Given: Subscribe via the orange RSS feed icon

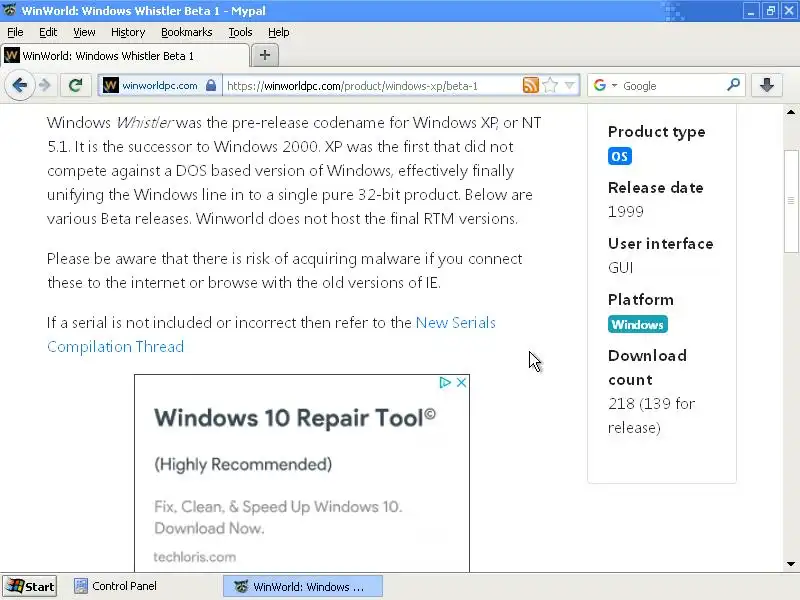Looking at the screenshot, I should click(531, 85).
